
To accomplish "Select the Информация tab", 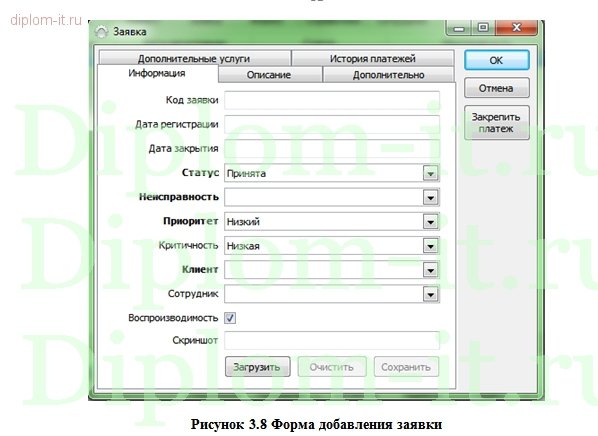I will click(x=157, y=73).
